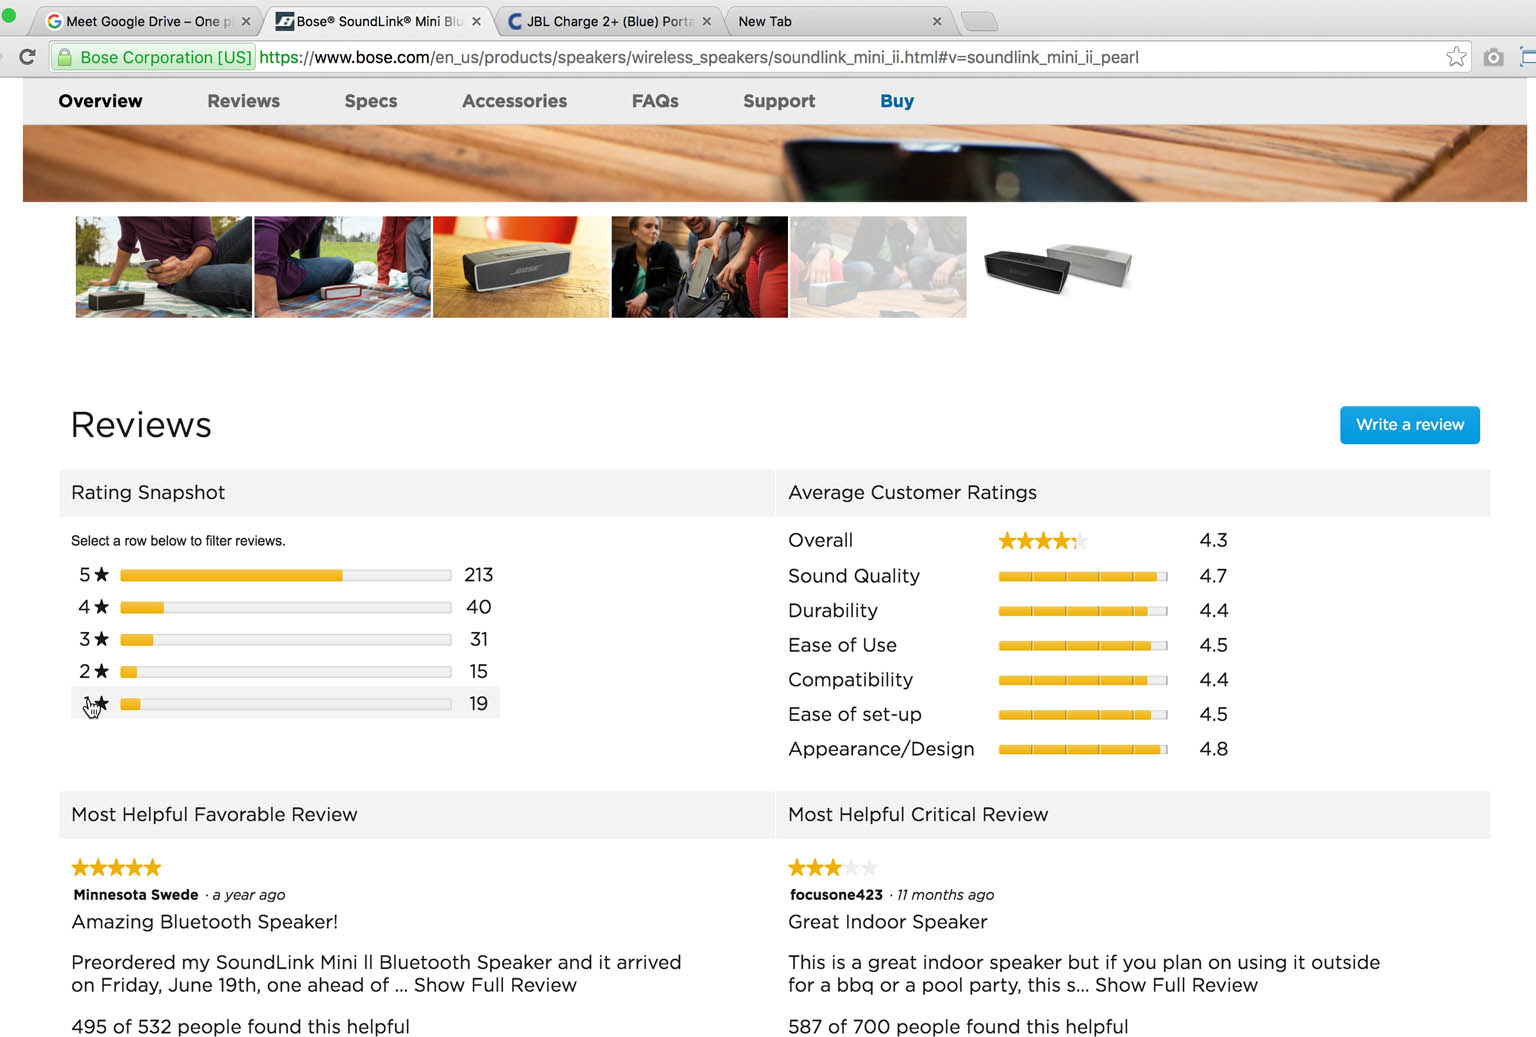This screenshot has width=1536, height=1037.
Task: Open the Overview section
Action: 100,101
